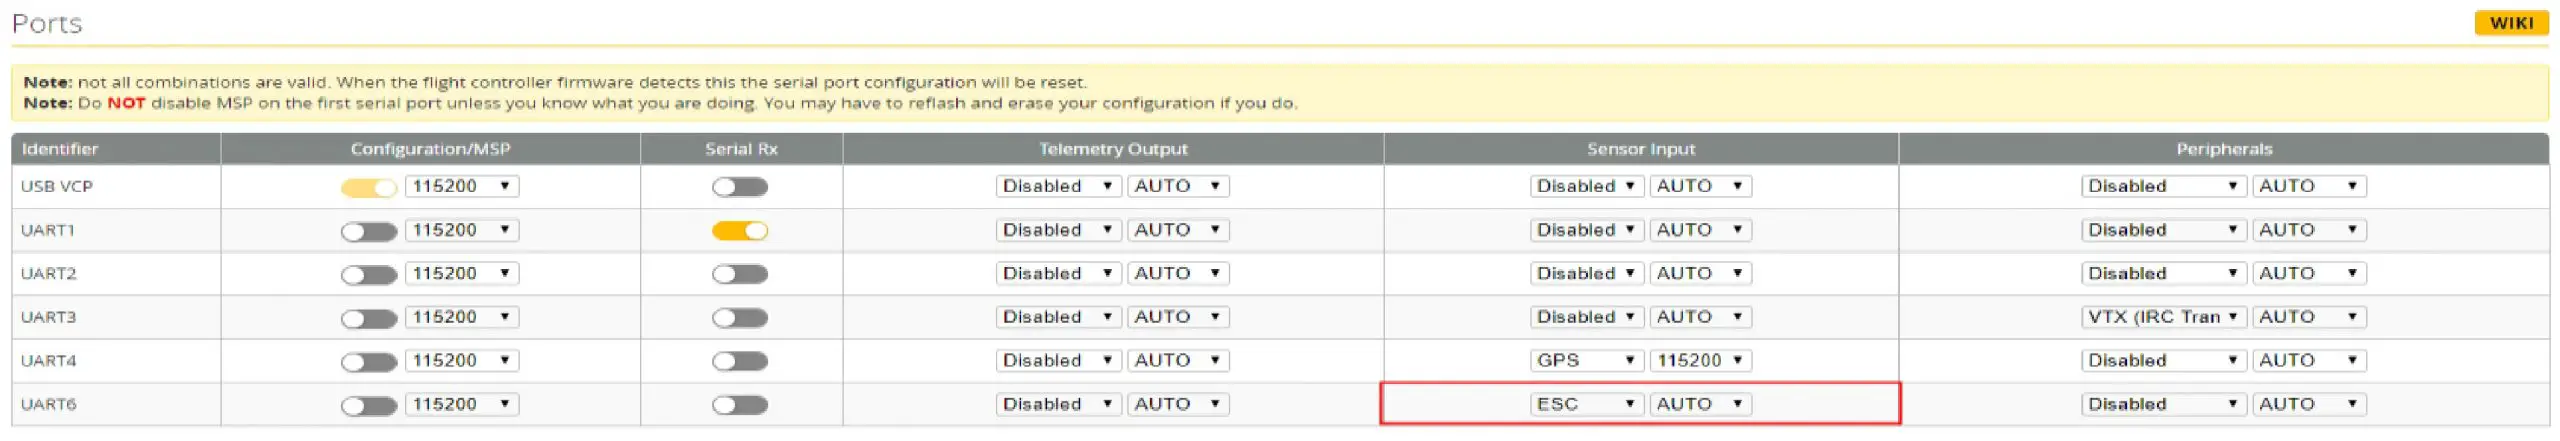Open UART3 Telemetry Output protocol dropdown
2560x441 pixels.
(1059, 317)
